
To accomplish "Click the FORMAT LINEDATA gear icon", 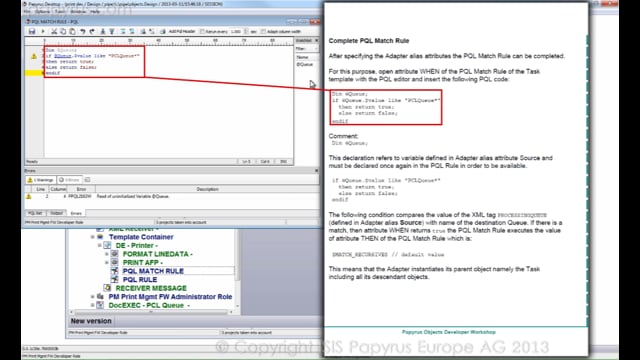I will [x=115, y=253].
